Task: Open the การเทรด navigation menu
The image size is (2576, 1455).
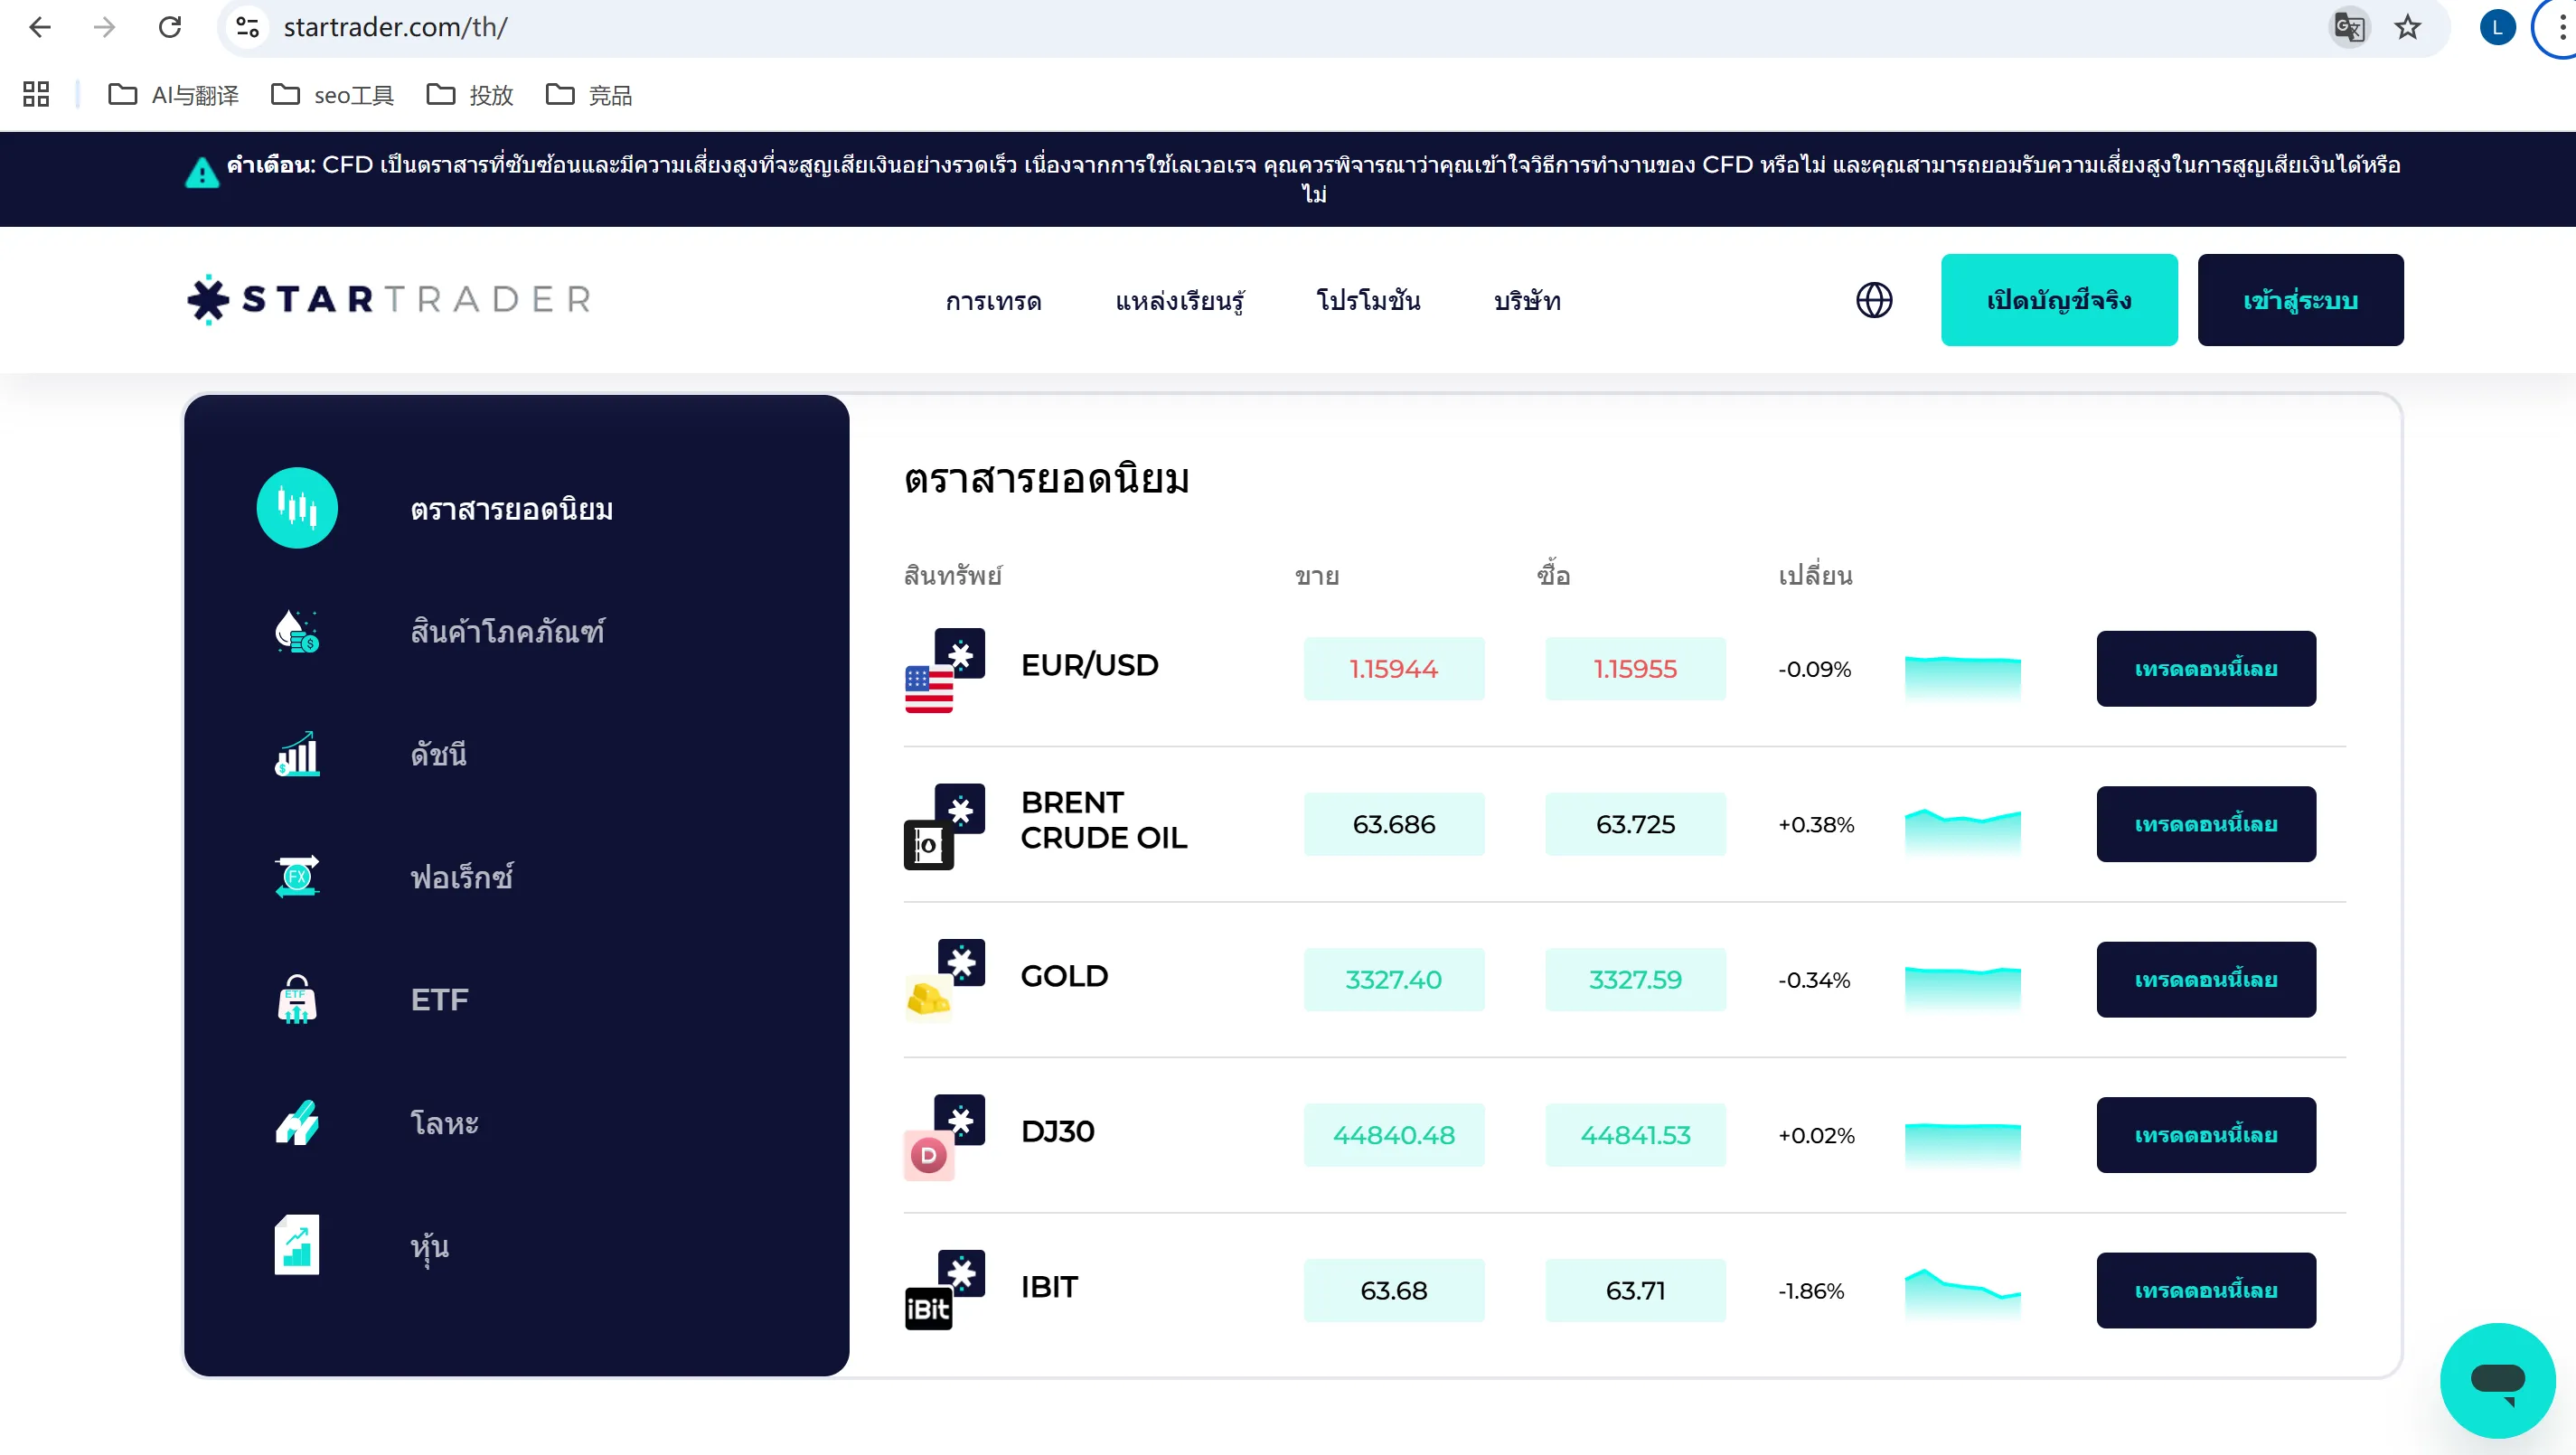Action: click(993, 300)
